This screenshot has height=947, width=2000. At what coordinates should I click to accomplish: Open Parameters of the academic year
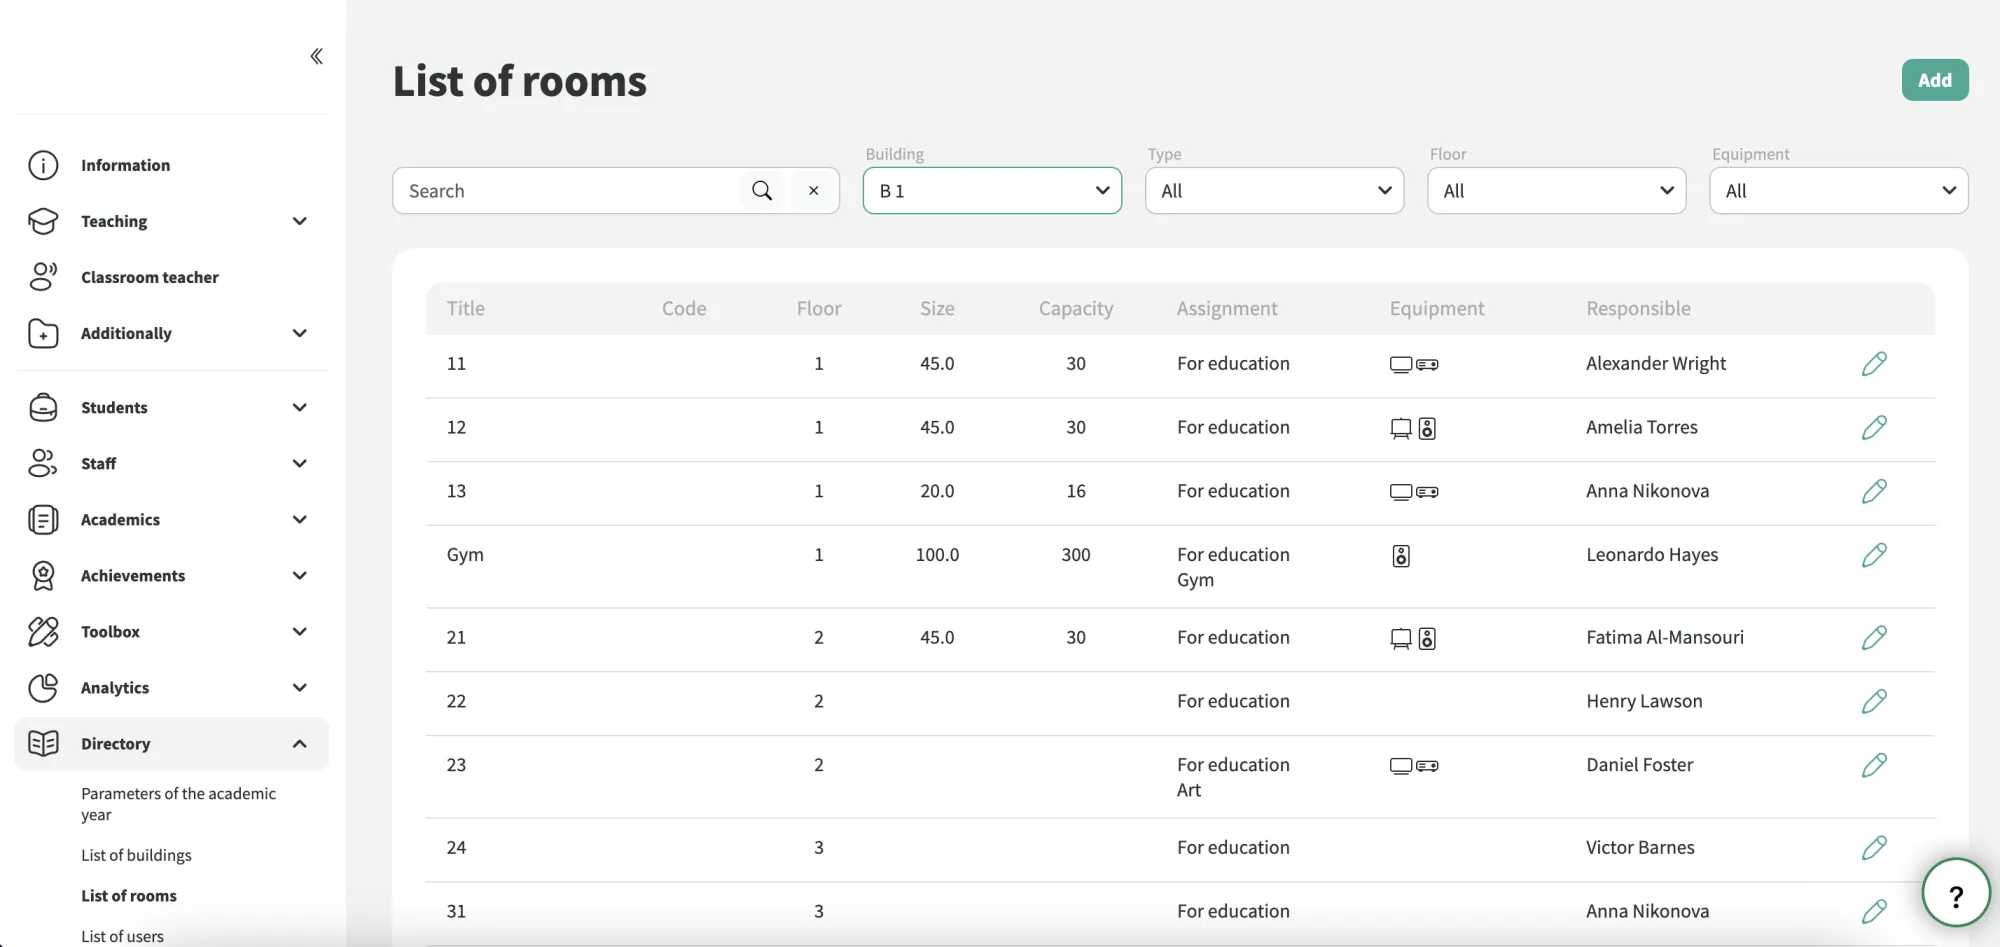(178, 804)
